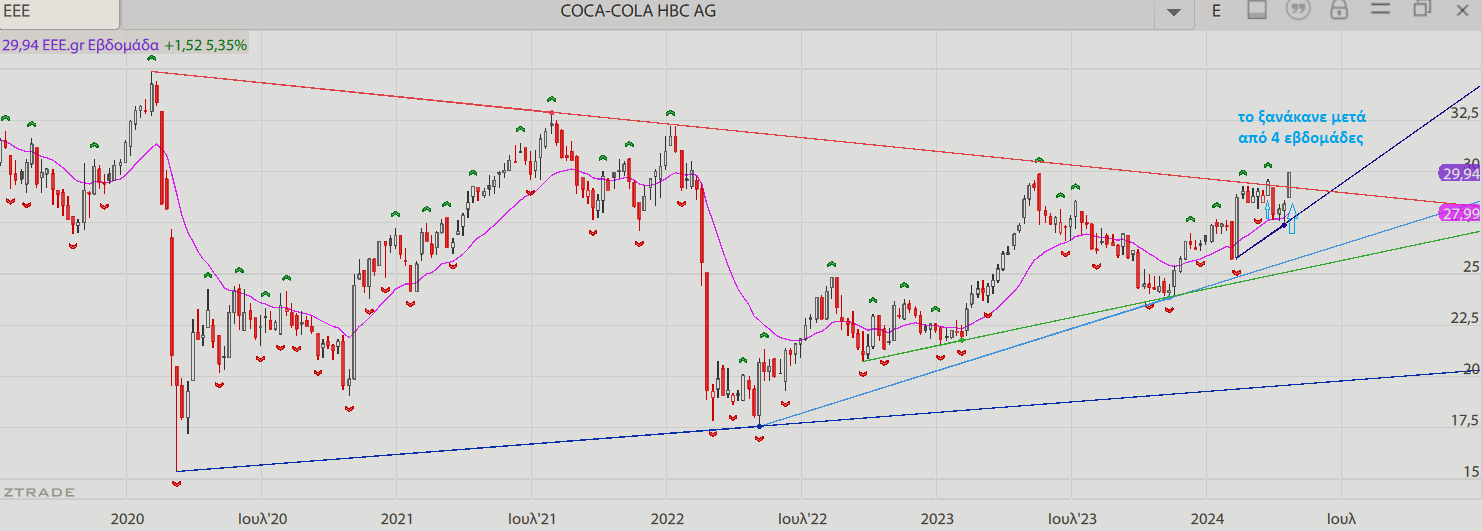Click the 2021 time axis label

pos(396,519)
